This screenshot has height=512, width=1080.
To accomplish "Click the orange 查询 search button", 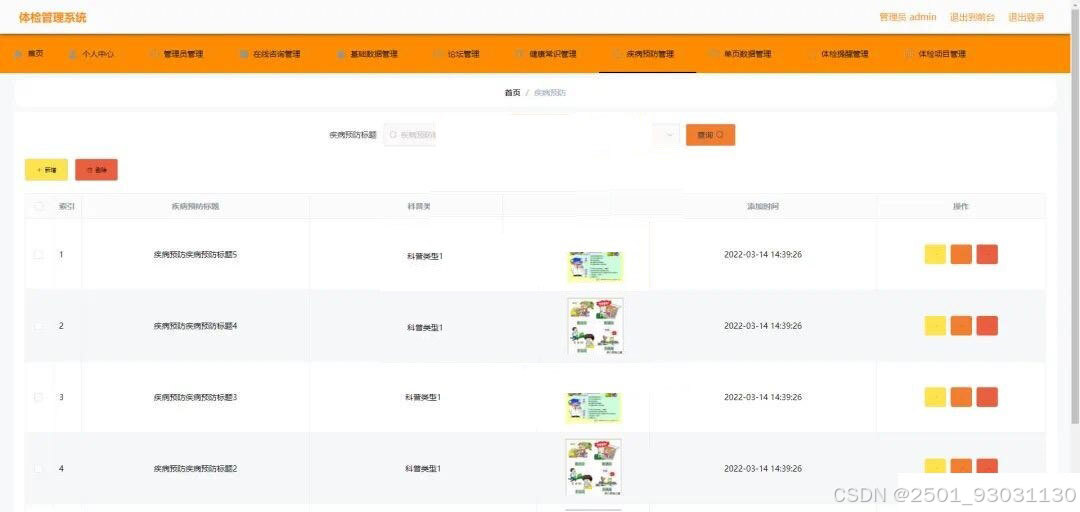I will tap(710, 135).
